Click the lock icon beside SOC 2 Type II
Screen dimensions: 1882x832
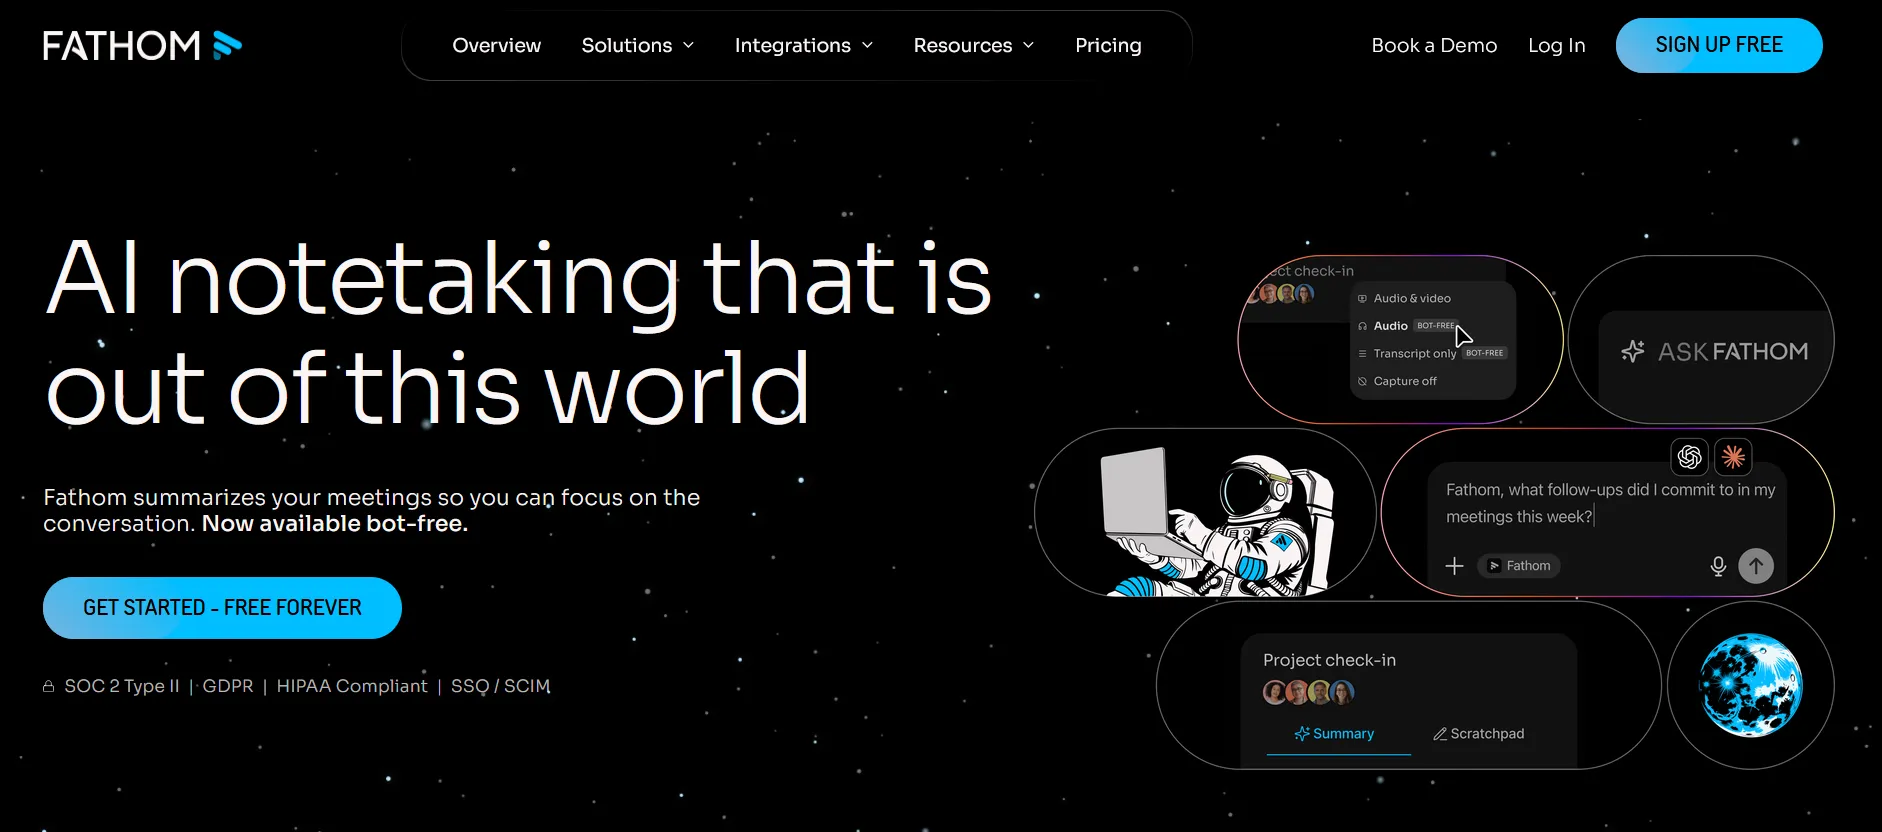click(x=48, y=686)
